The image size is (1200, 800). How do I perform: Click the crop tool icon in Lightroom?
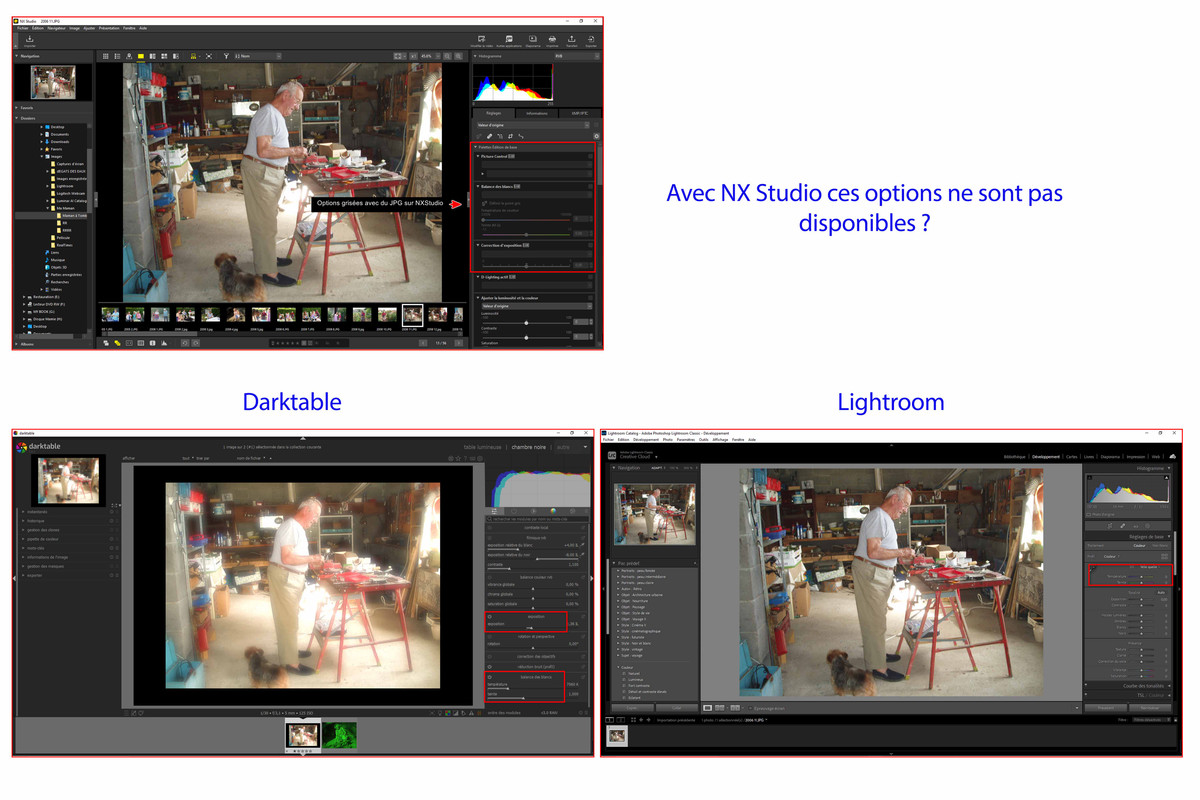1110,526
